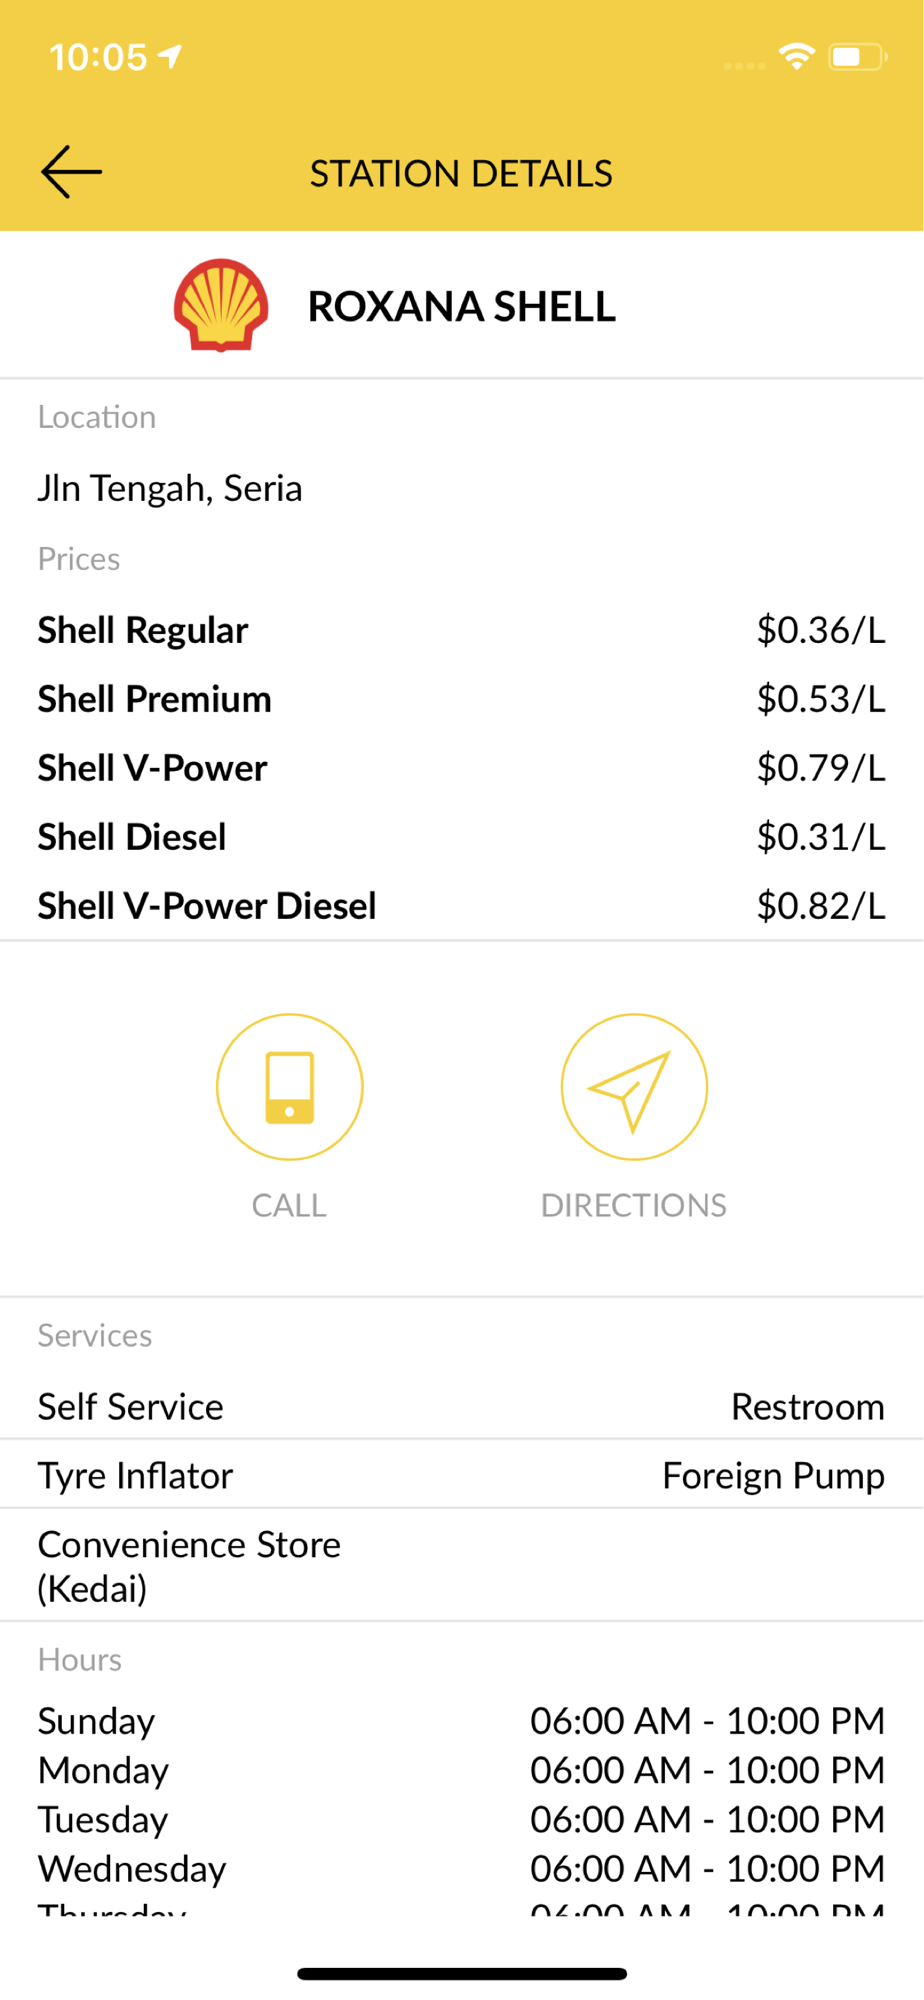This screenshot has width=924, height=2000.
Task: Tap the Convenience Store (Kedai) service
Action: [190, 1565]
